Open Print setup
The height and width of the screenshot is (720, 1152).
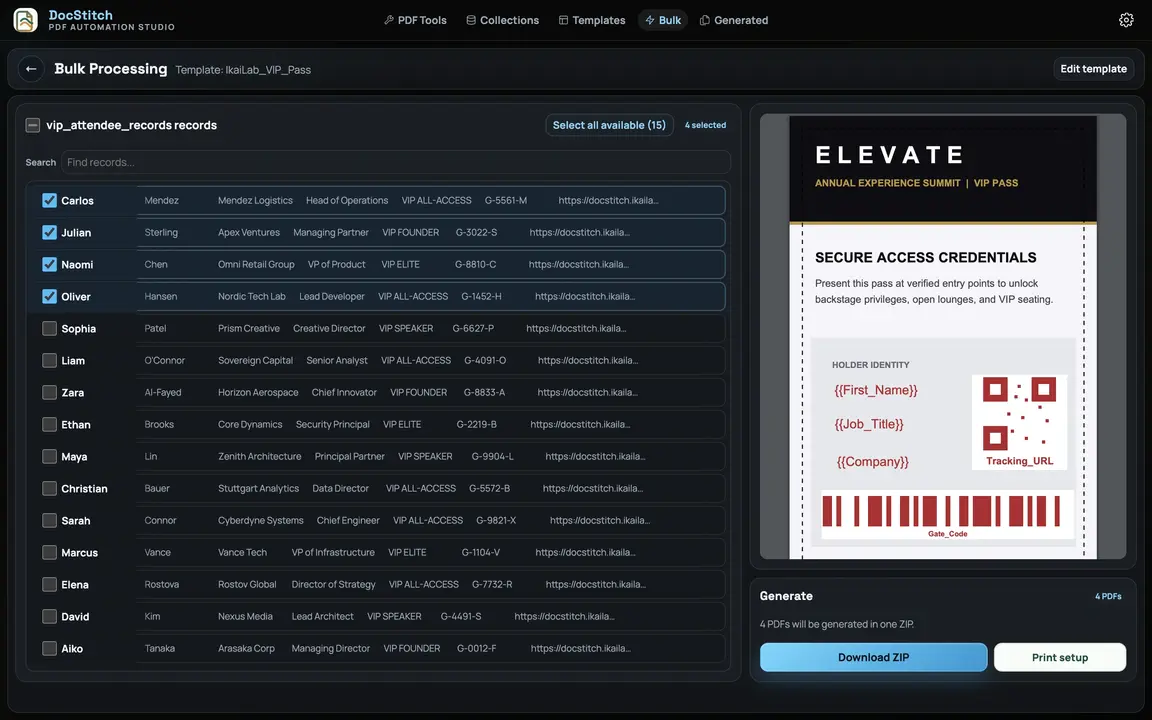[1059, 657]
